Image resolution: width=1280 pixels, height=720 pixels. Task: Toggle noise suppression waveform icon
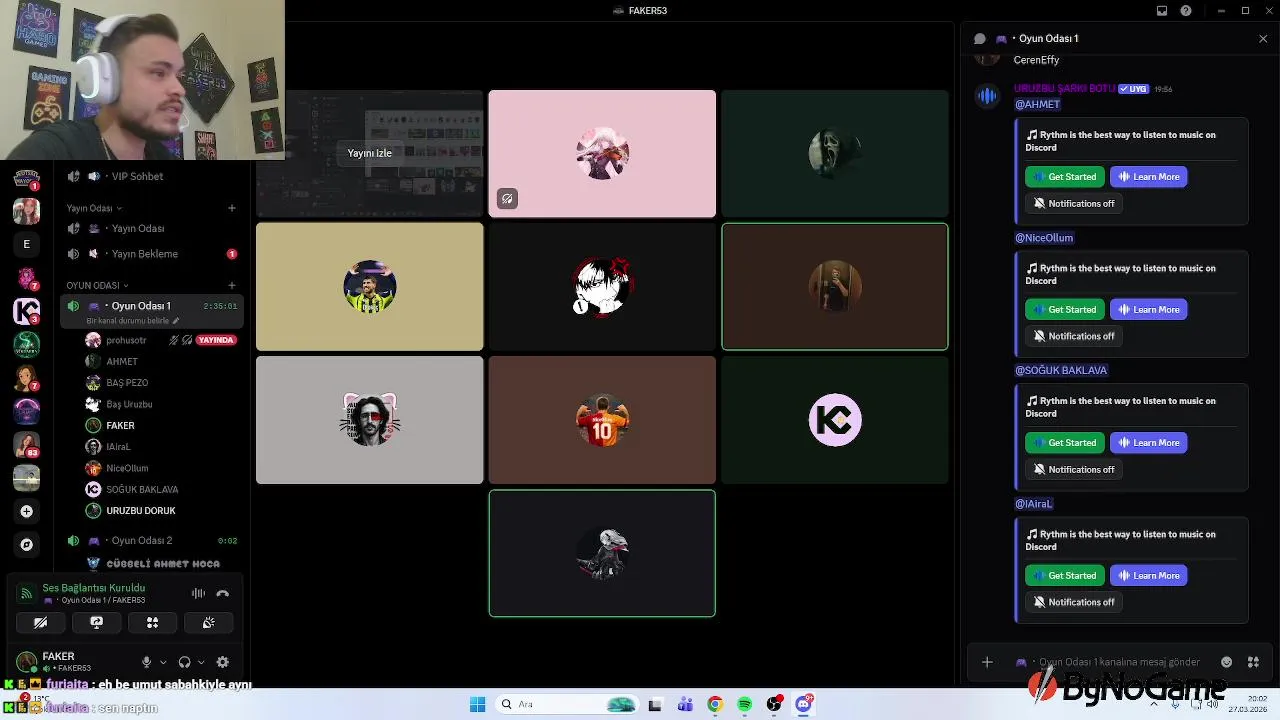coord(198,593)
